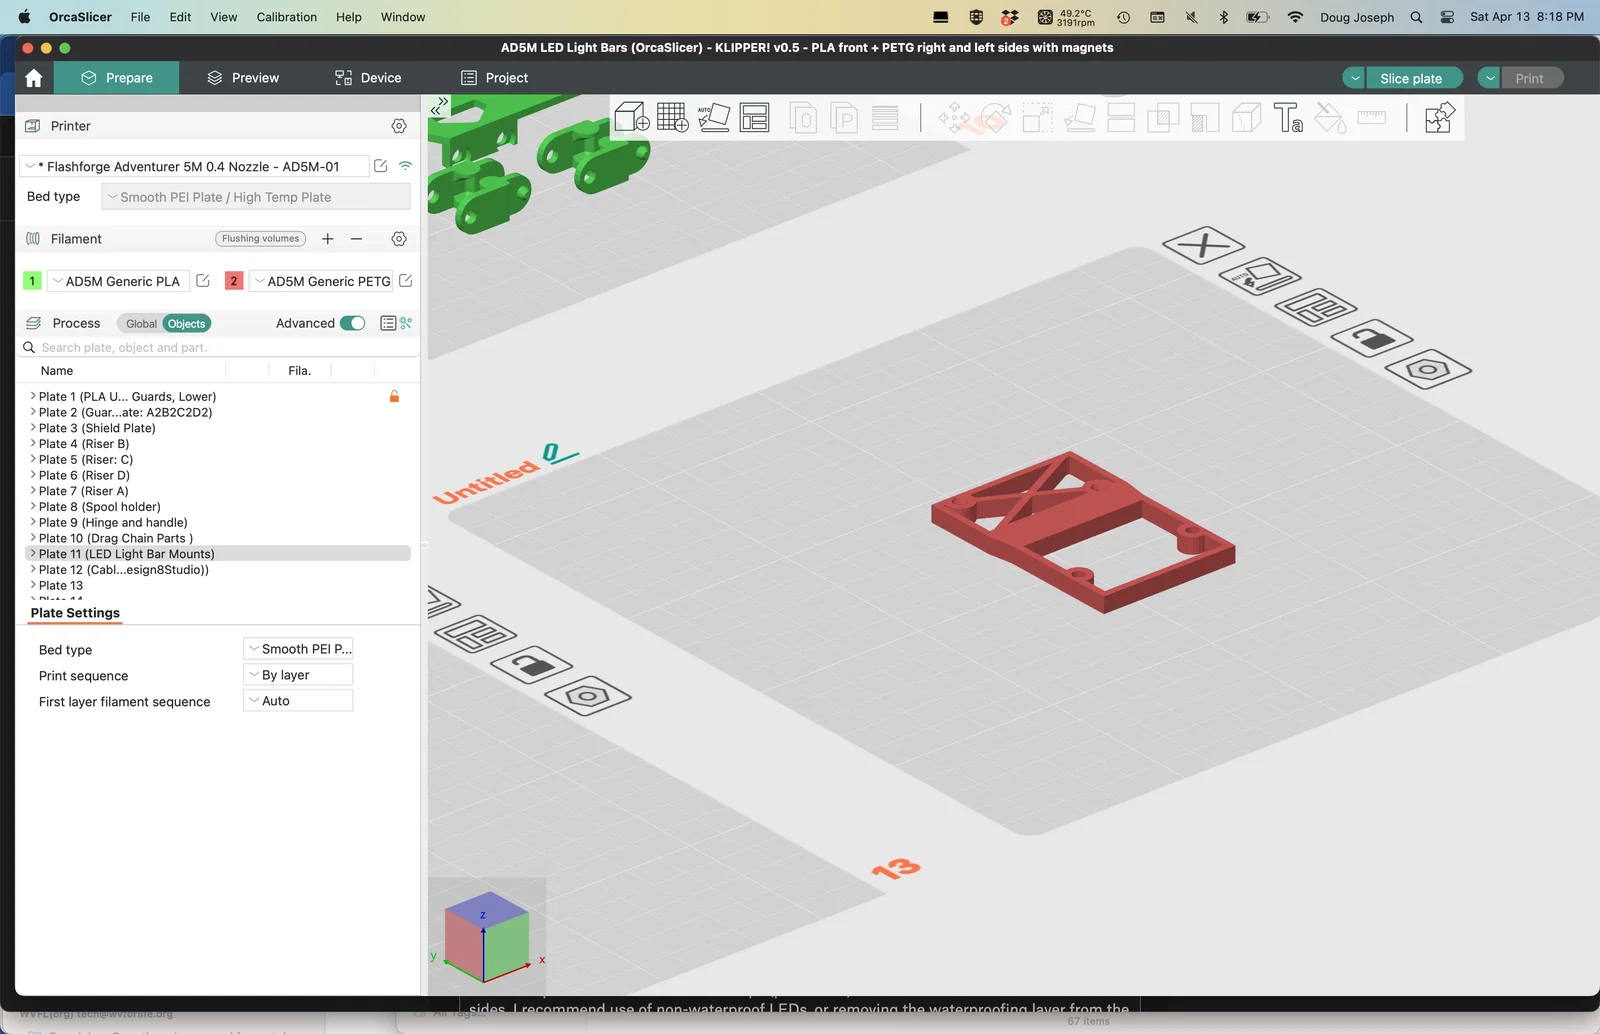Click the Plate 1 orange lock icon
The height and width of the screenshot is (1034, 1600).
tap(394, 397)
